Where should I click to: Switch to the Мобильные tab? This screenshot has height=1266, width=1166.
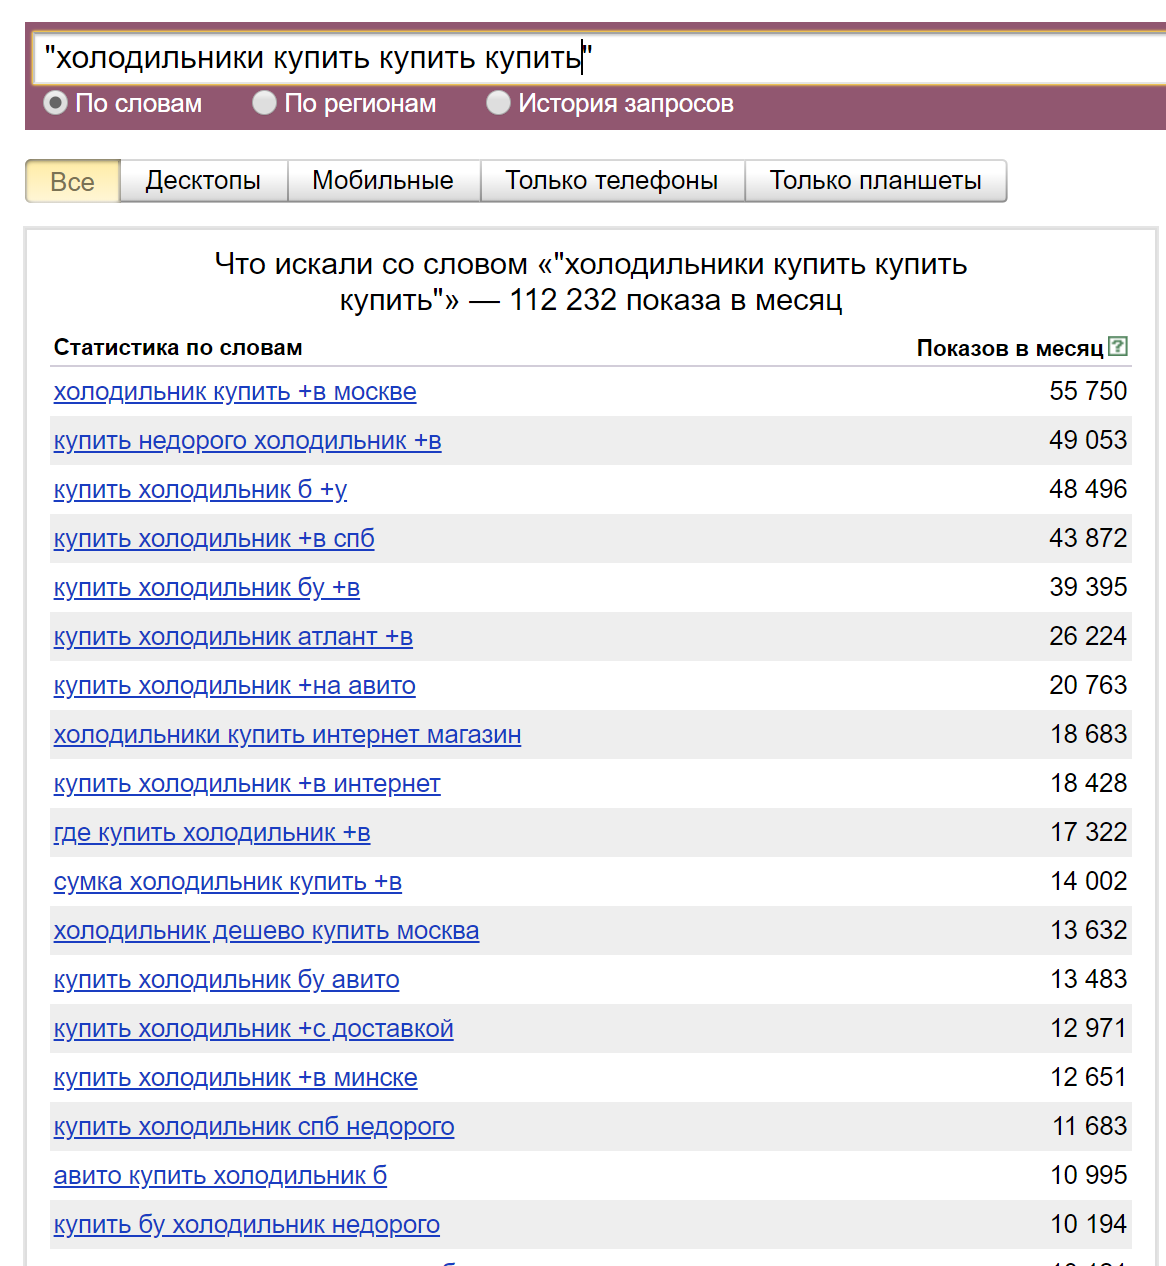(x=383, y=181)
